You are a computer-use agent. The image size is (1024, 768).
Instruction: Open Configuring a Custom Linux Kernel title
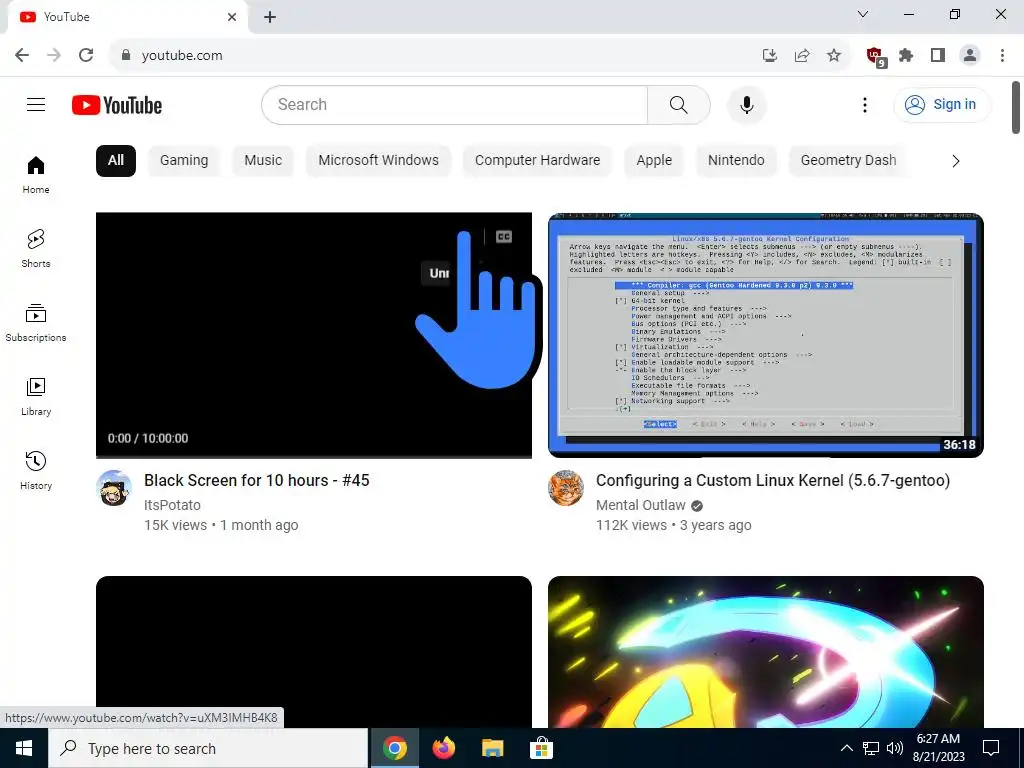pyautogui.click(x=773, y=481)
